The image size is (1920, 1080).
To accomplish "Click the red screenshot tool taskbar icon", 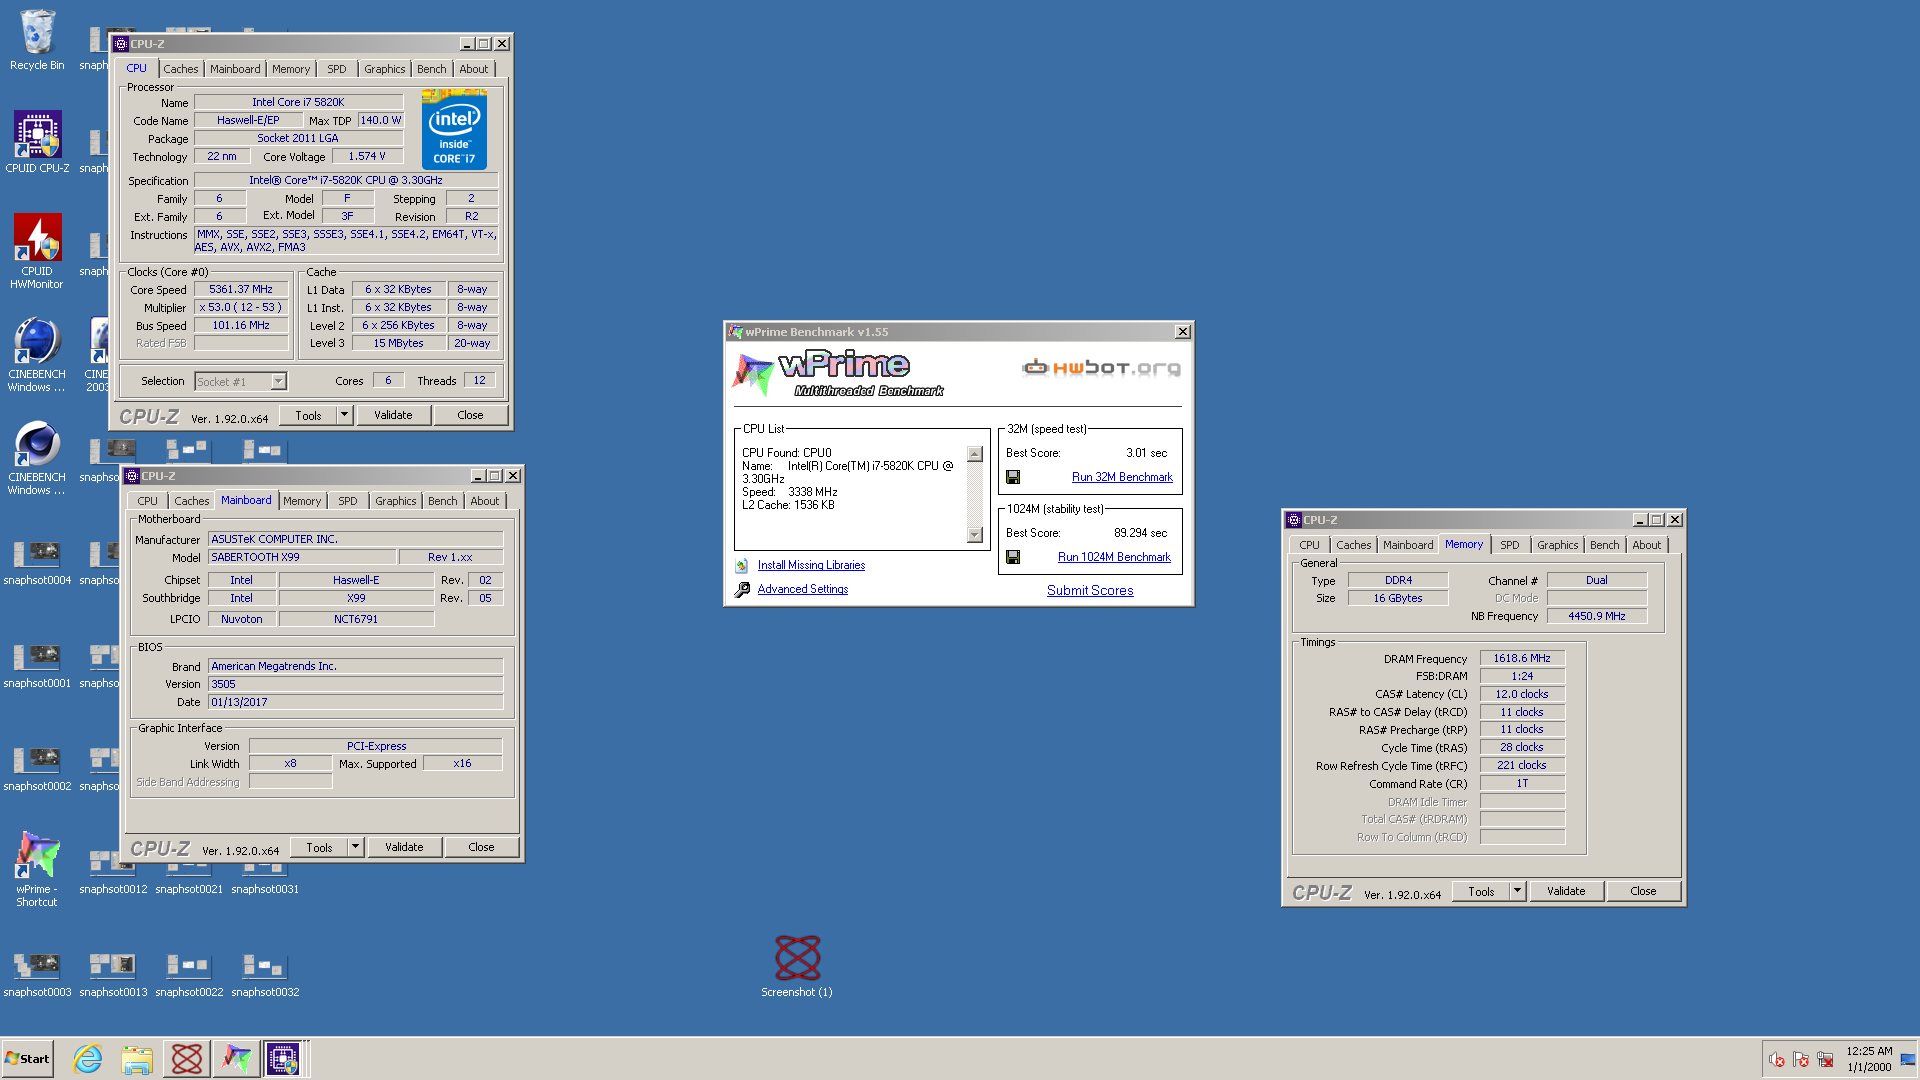I will pos(187,1059).
